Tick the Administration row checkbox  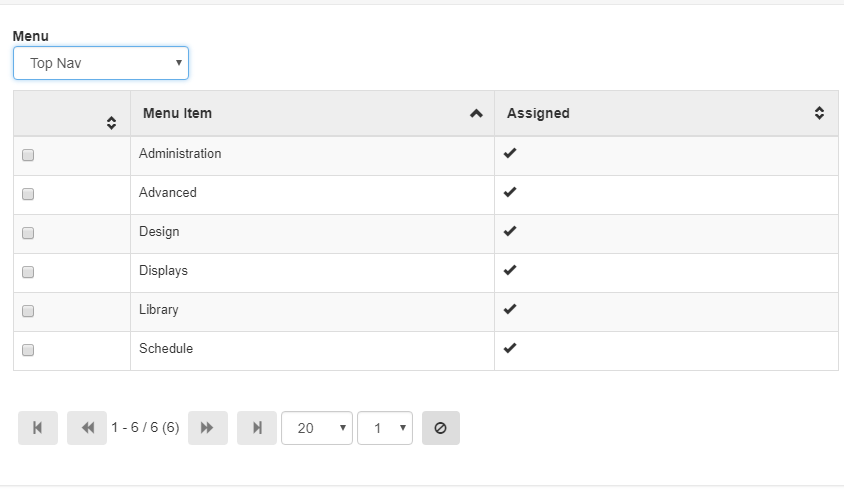pyautogui.click(x=28, y=155)
